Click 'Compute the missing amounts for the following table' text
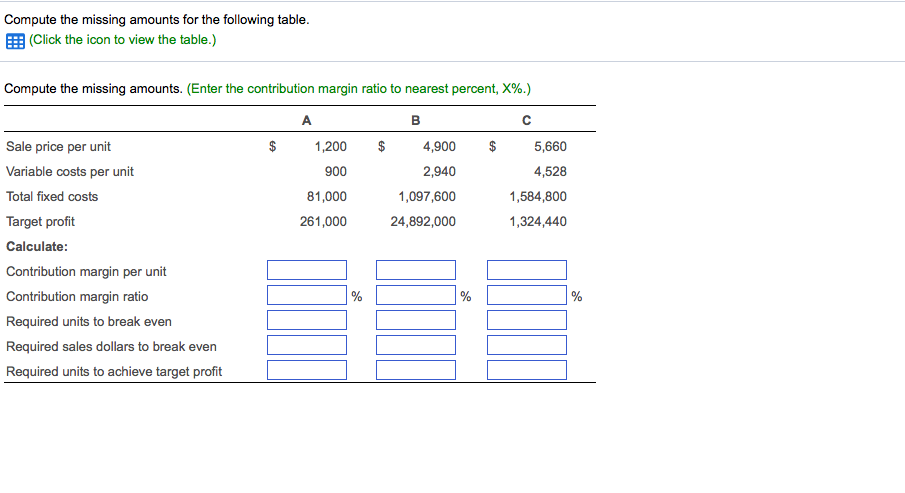The height and width of the screenshot is (493, 905). (156, 20)
